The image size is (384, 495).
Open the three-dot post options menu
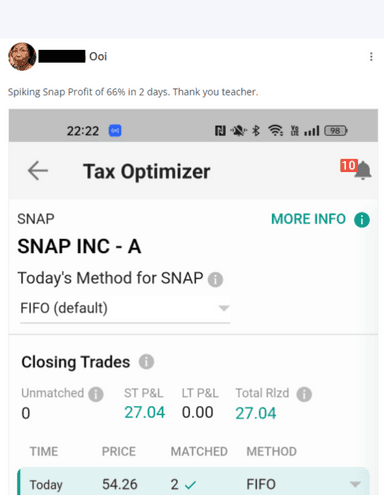coord(371,57)
